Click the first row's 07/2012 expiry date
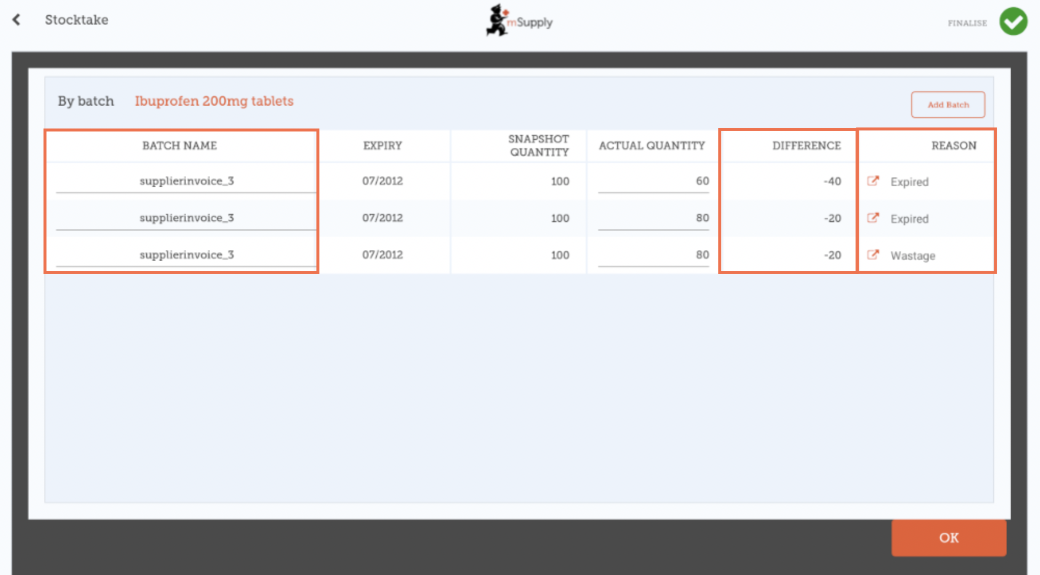This screenshot has width=1040, height=575. click(x=382, y=182)
